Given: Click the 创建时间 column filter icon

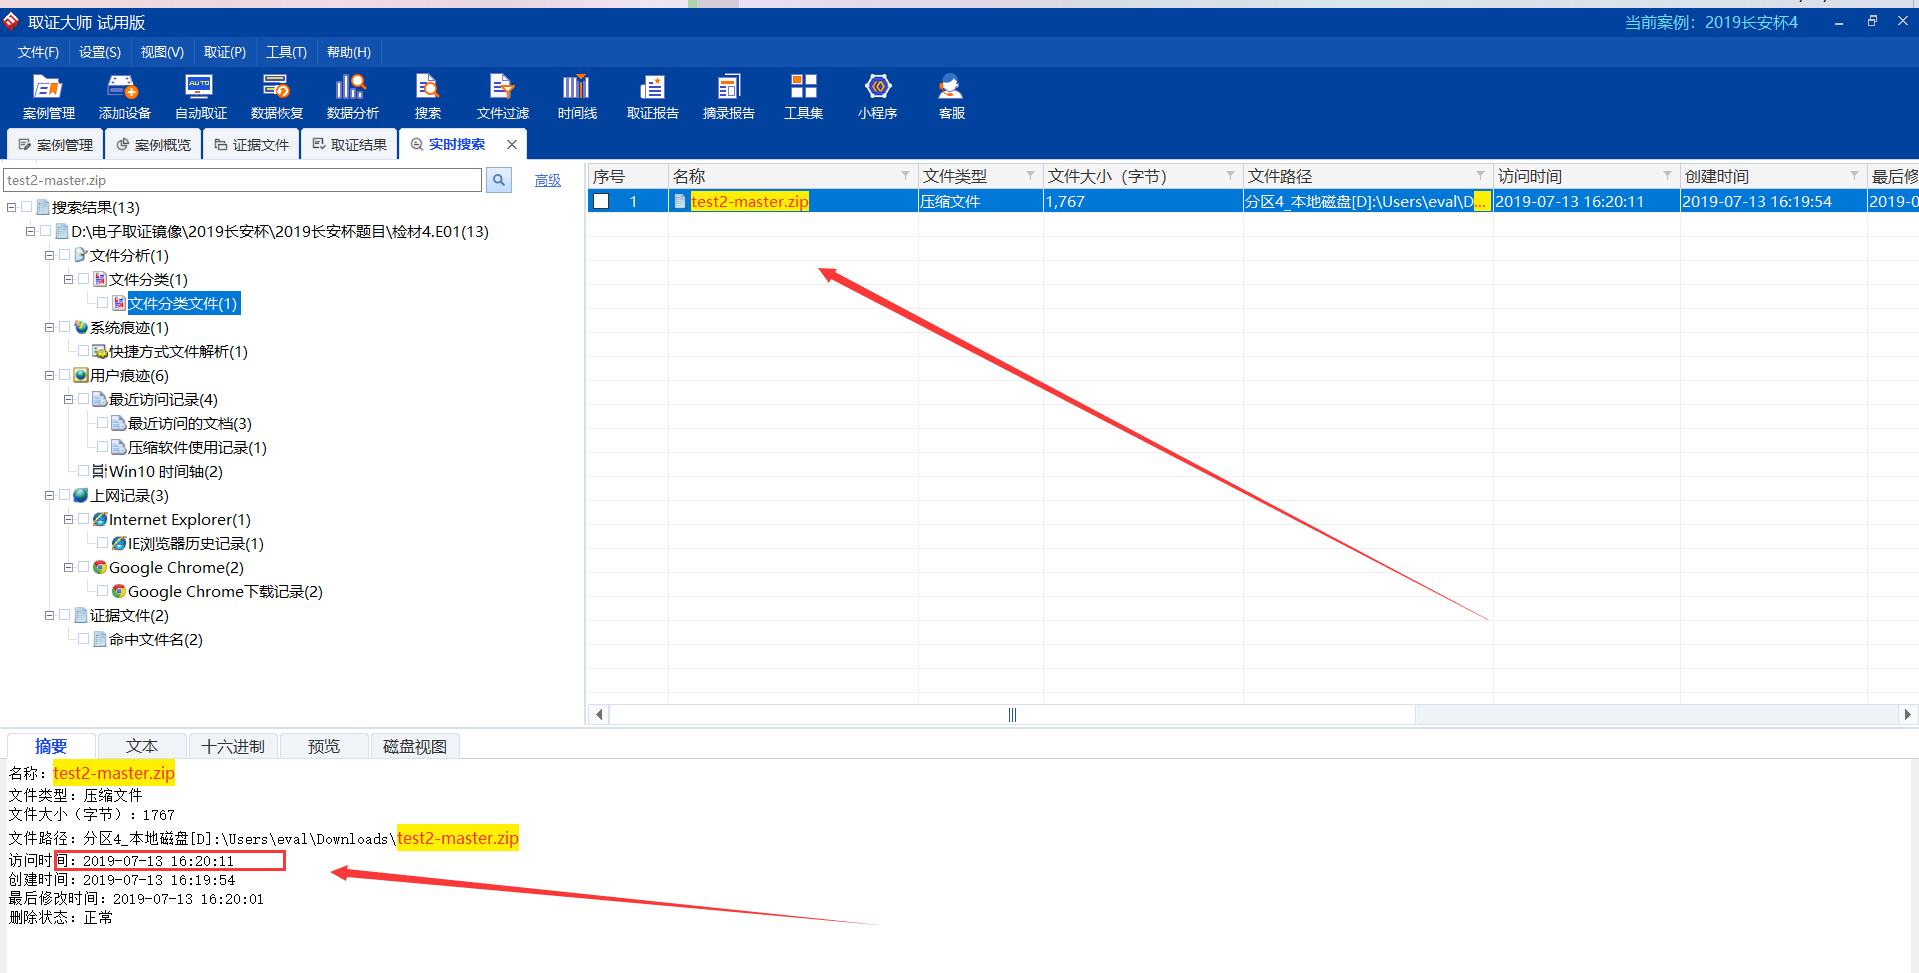Looking at the screenshot, I should click(x=1854, y=175).
